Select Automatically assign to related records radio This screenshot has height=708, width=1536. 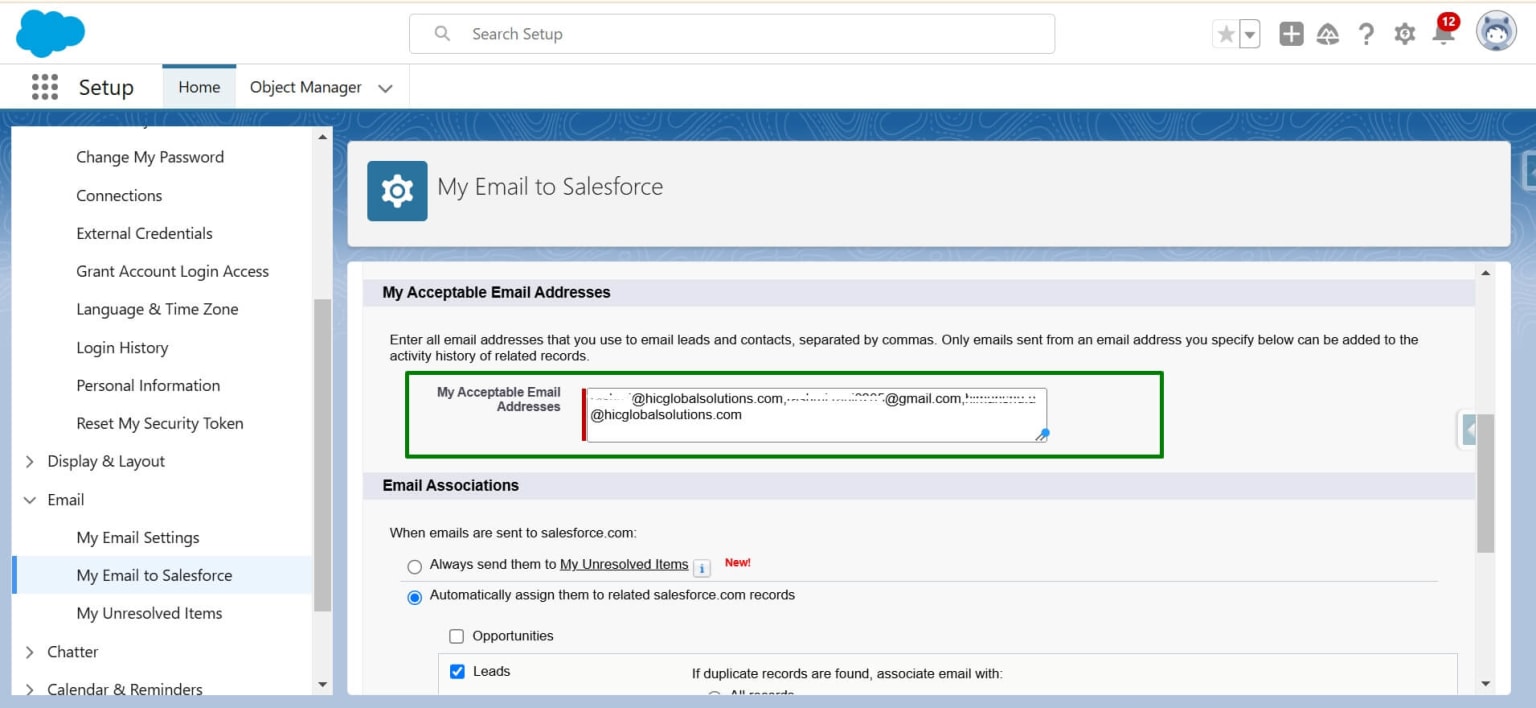(x=414, y=597)
